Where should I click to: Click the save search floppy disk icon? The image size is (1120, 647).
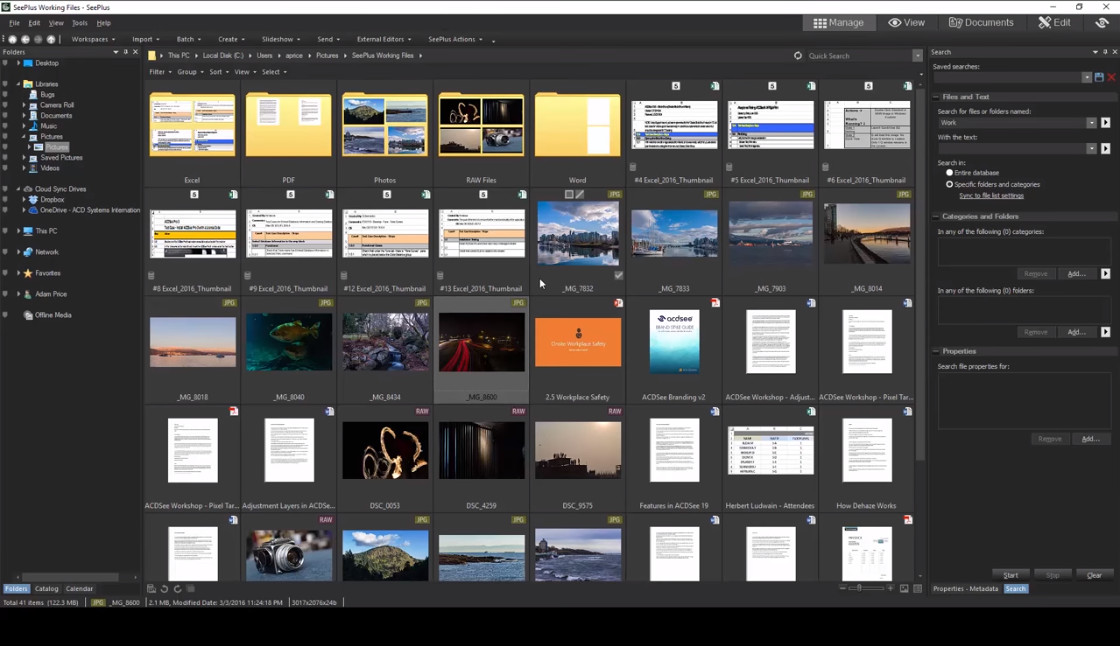[x=1098, y=77]
